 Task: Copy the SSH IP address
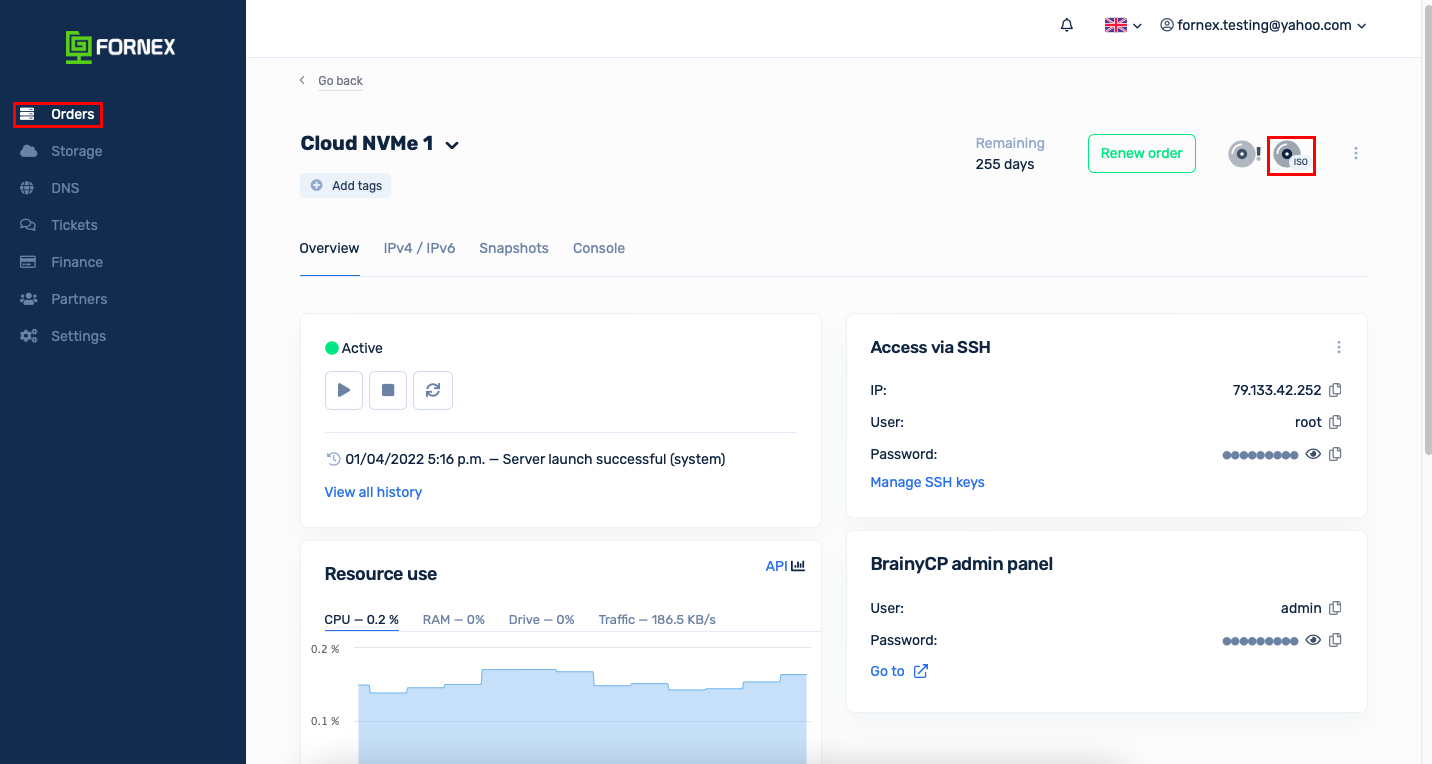tap(1335, 390)
